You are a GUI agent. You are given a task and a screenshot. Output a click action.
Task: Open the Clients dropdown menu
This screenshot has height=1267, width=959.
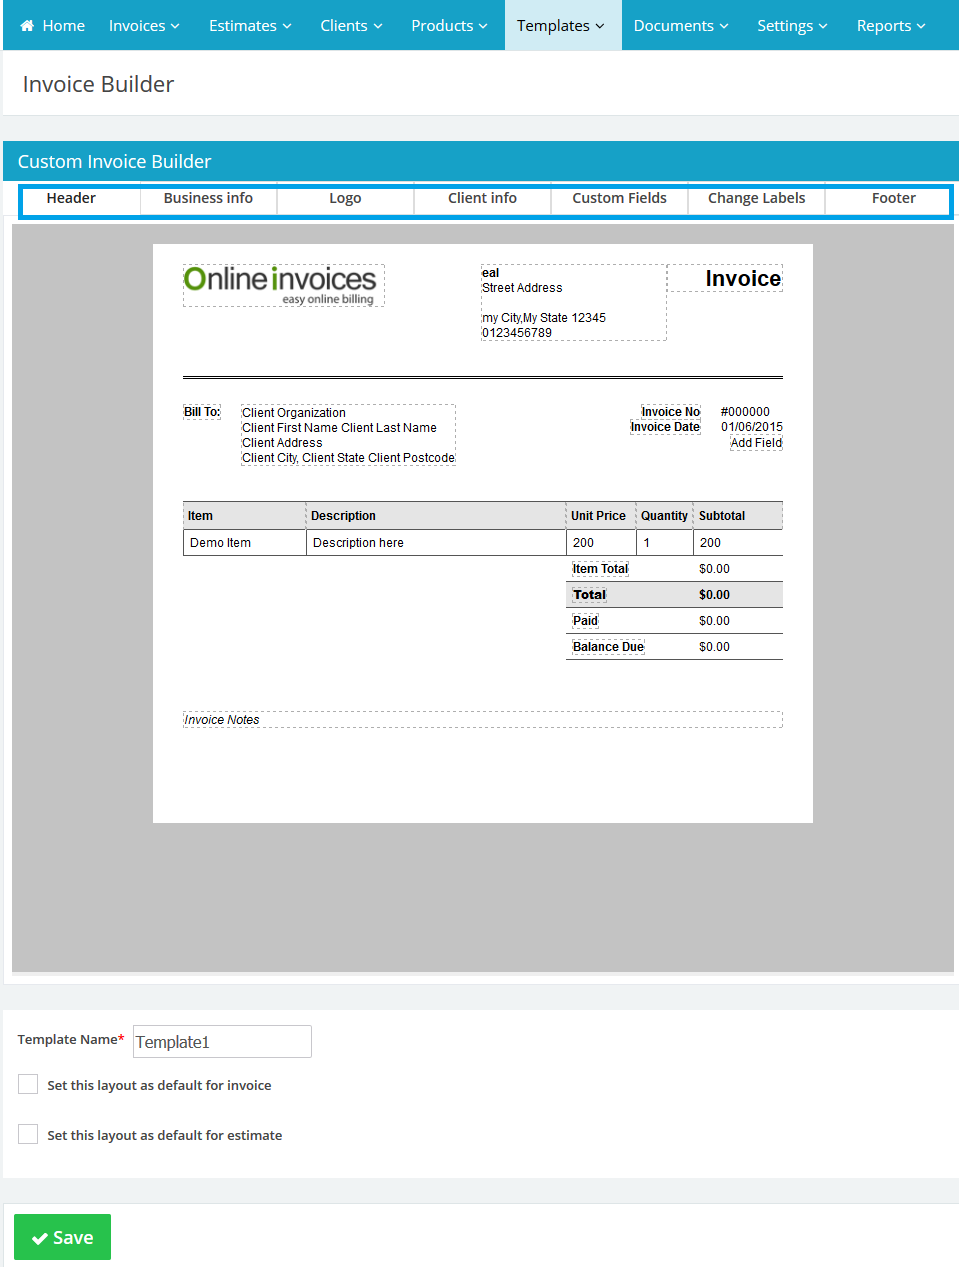tap(351, 26)
